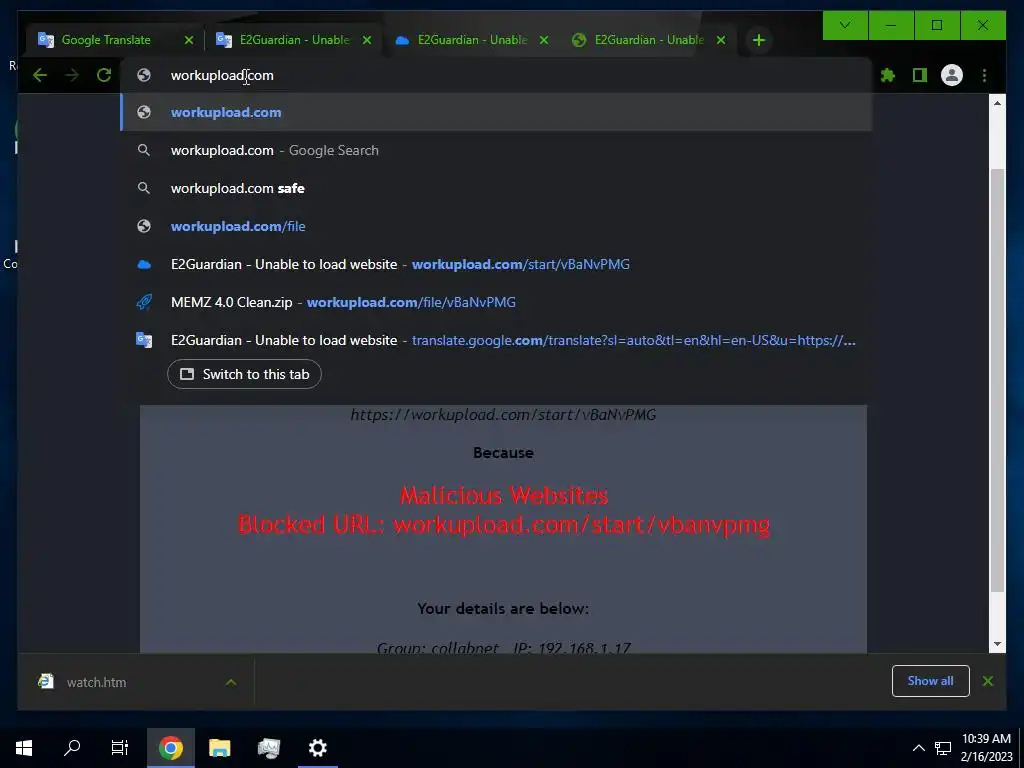Click the search magnifier icon beside 'workupload.com safe'
Image resolution: width=1024 pixels, height=768 pixels.
click(144, 188)
